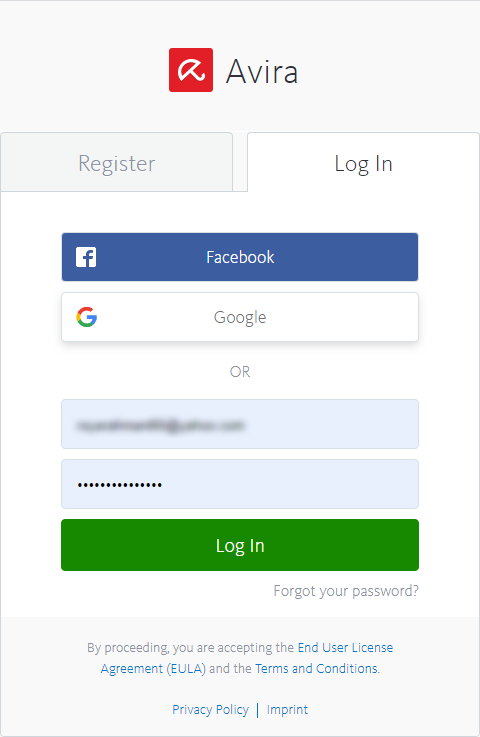Click the Avira wordmark text

[262, 72]
